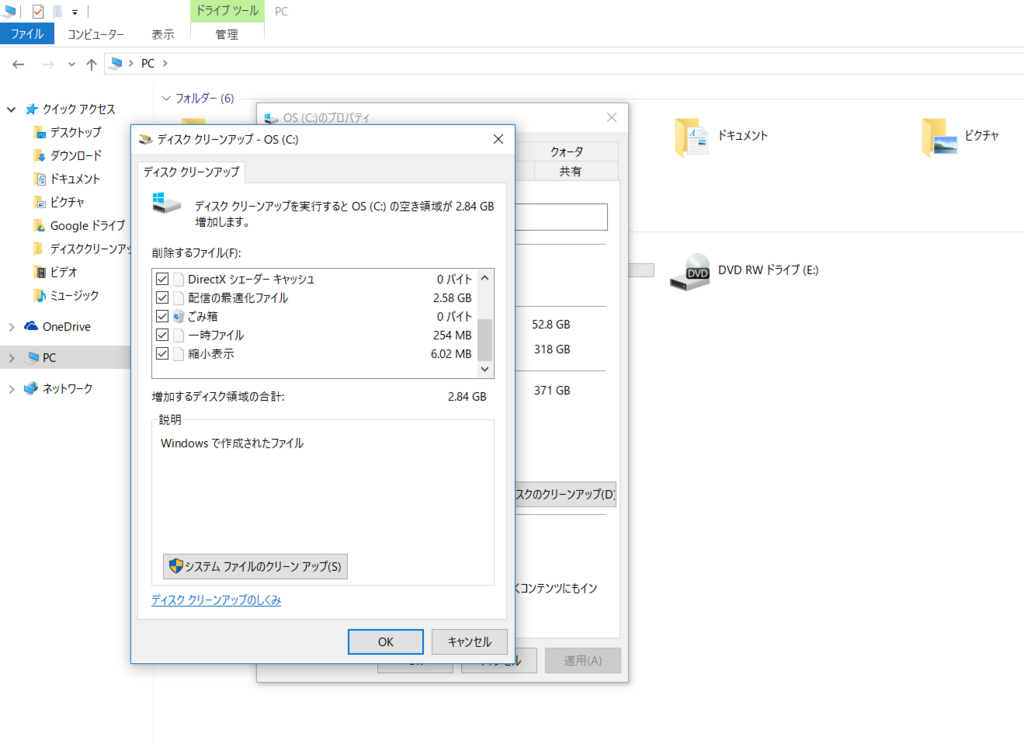1024x744 pixels.
Task: Collapse the クイック アクセス tree node
Action: [11, 109]
